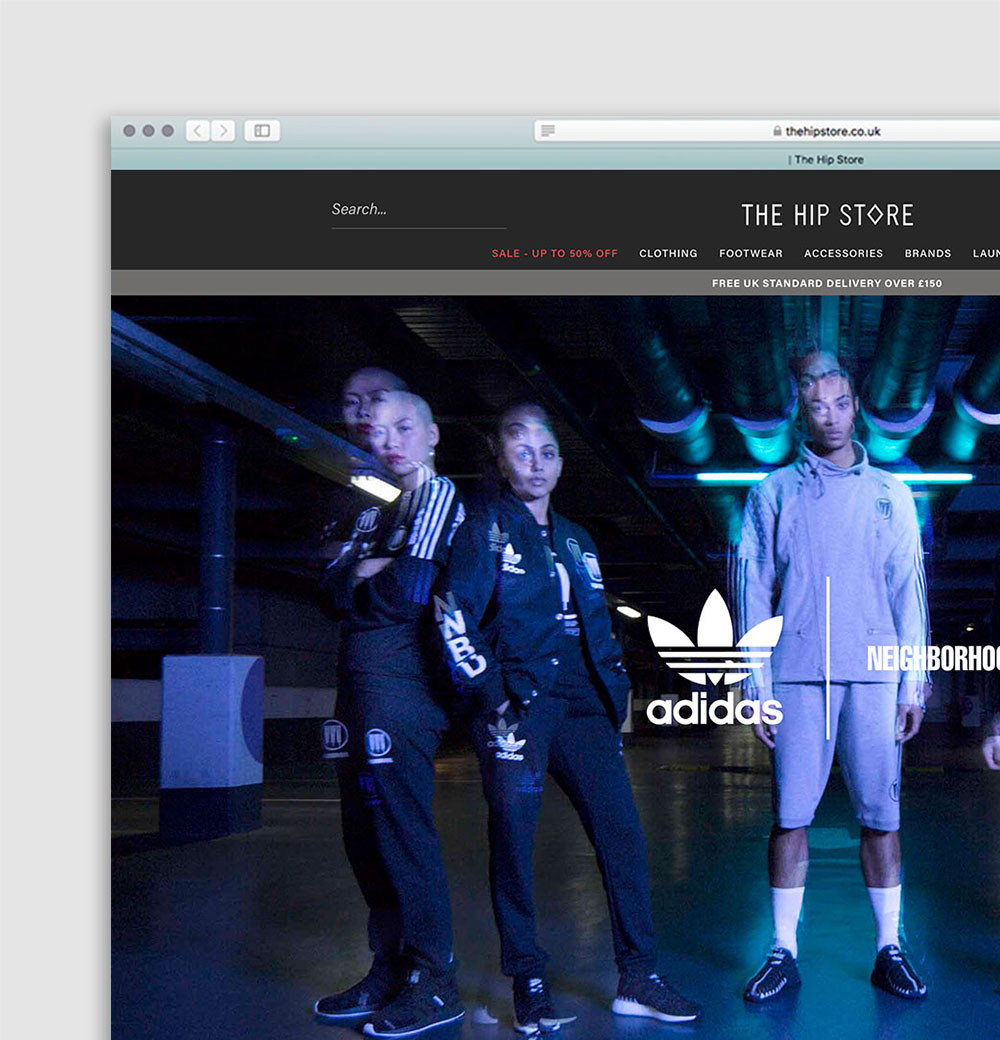Click The Hip Store logo
The width and height of the screenshot is (1000, 1040).
(827, 215)
